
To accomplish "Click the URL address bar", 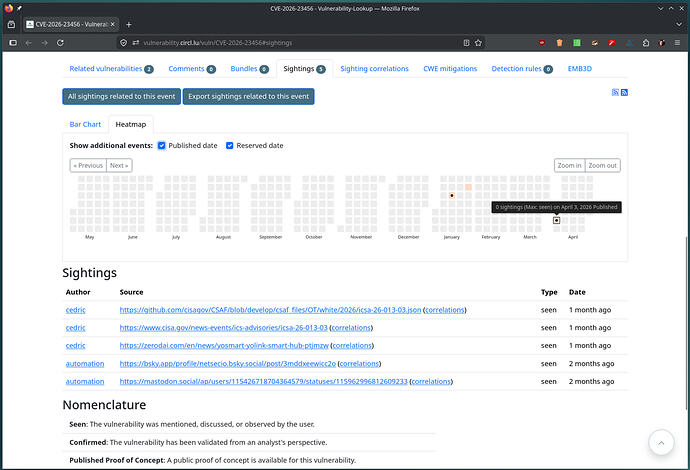I will coord(300,43).
